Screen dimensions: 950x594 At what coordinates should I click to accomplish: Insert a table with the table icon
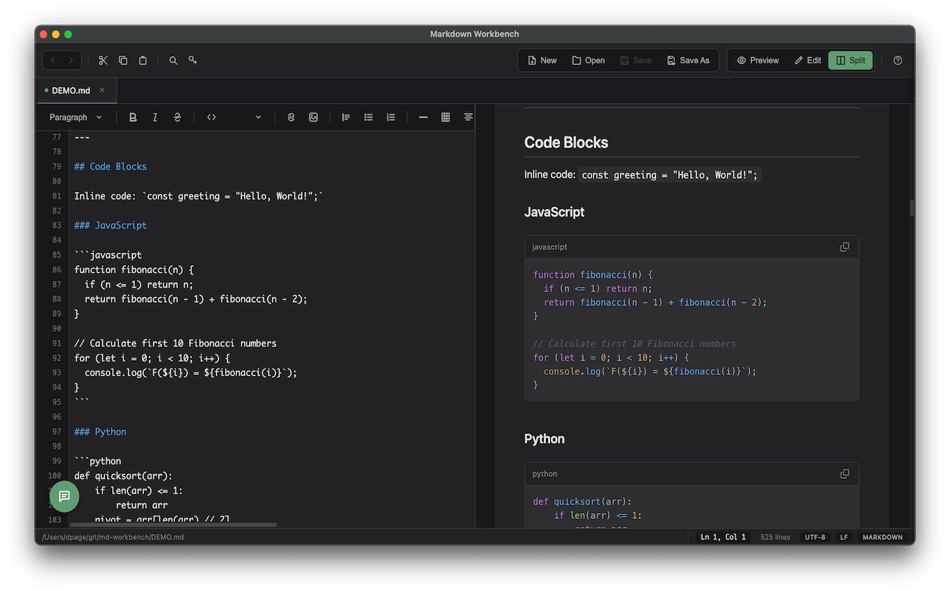click(x=444, y=117)
